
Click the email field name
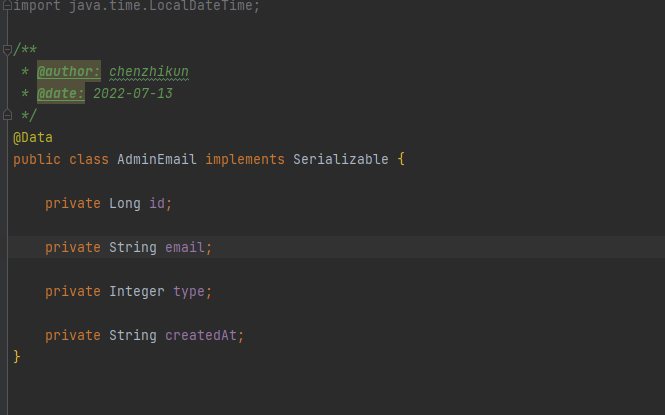click(184, 247)
